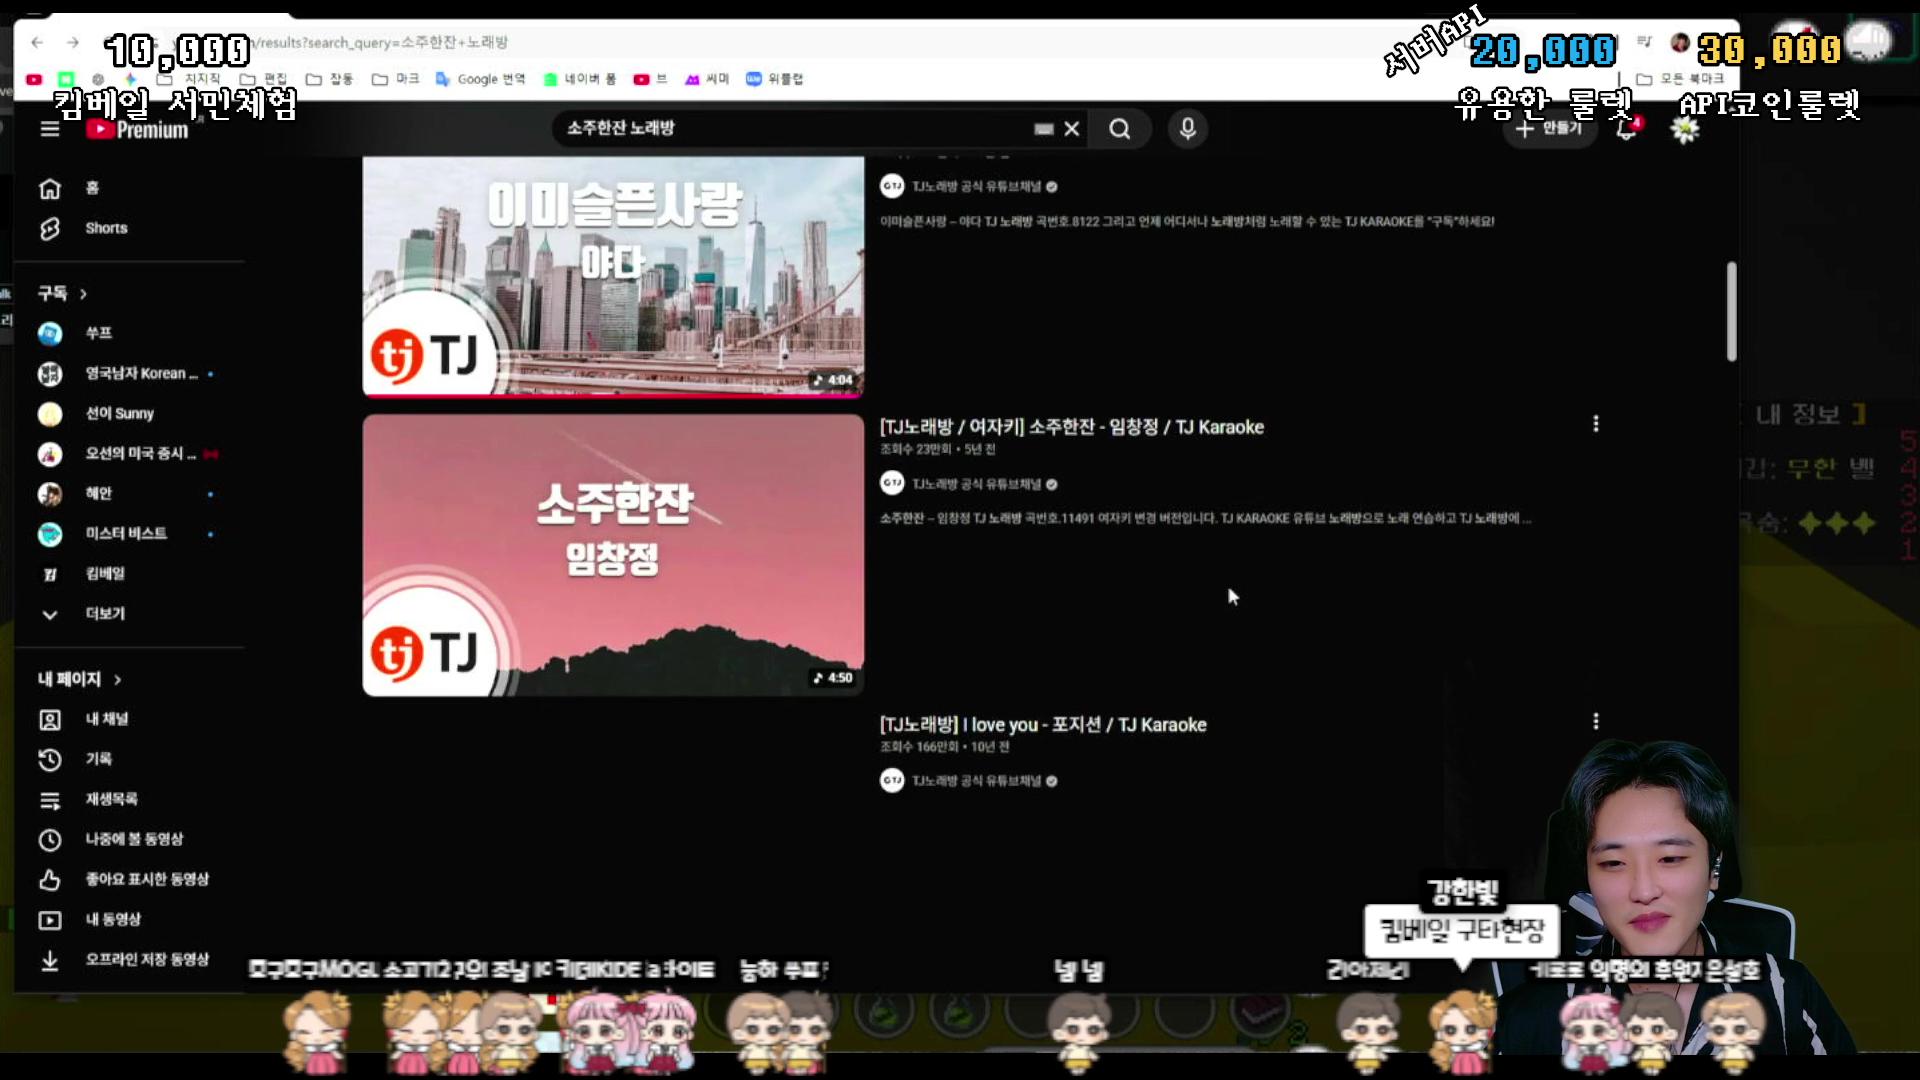
Task: Expand the 구독 subscriptions section
Action: click(x=63, y=293)
